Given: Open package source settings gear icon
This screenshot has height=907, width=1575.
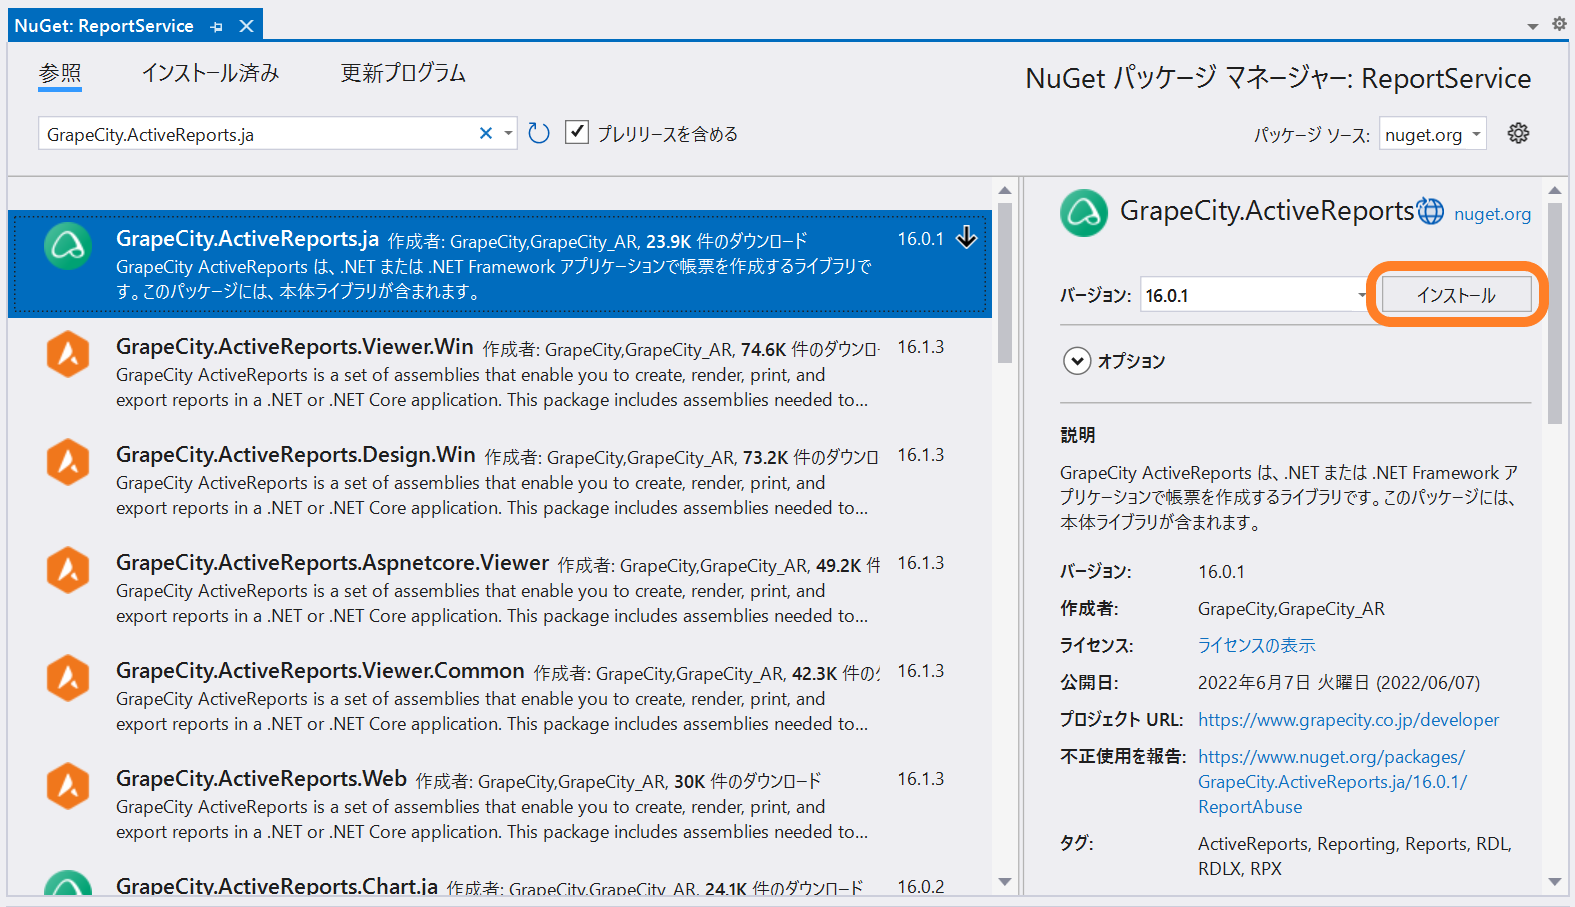Looking at the screenshot, I should coord(1518,133).
